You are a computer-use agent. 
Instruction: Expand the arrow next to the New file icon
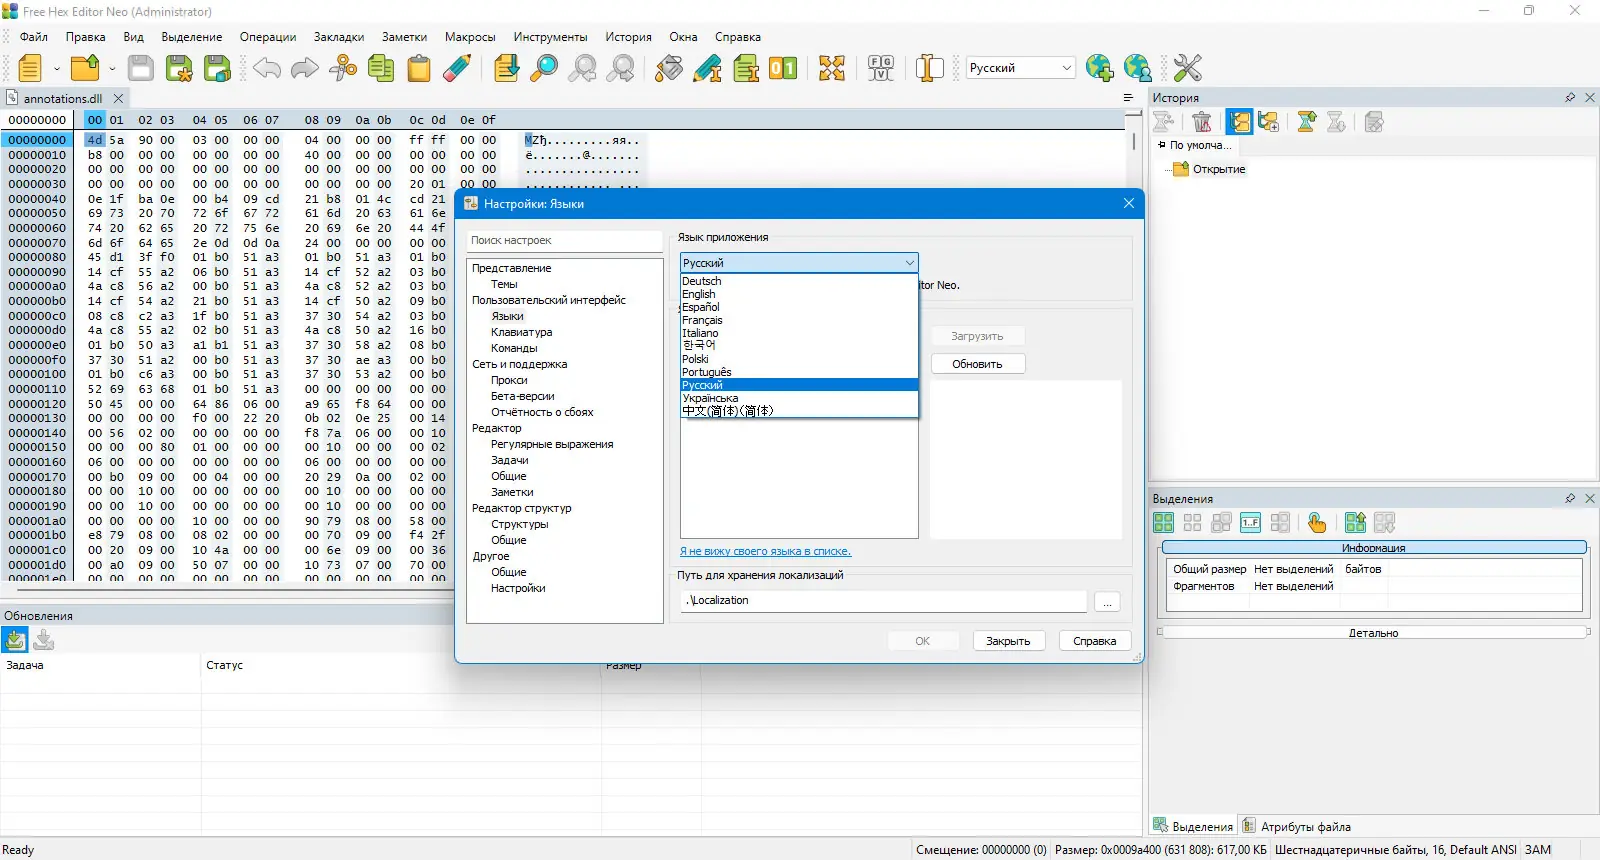[x=57, y=69]
